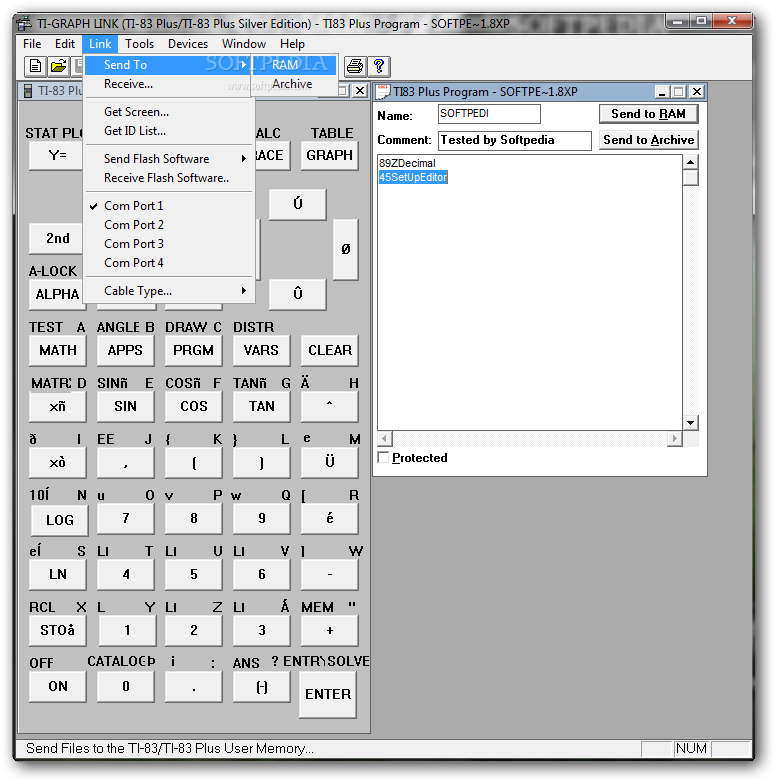Click the Open folder toolbar icon
Viewport: 776px width, 782px height.
(x=58, y=66)
